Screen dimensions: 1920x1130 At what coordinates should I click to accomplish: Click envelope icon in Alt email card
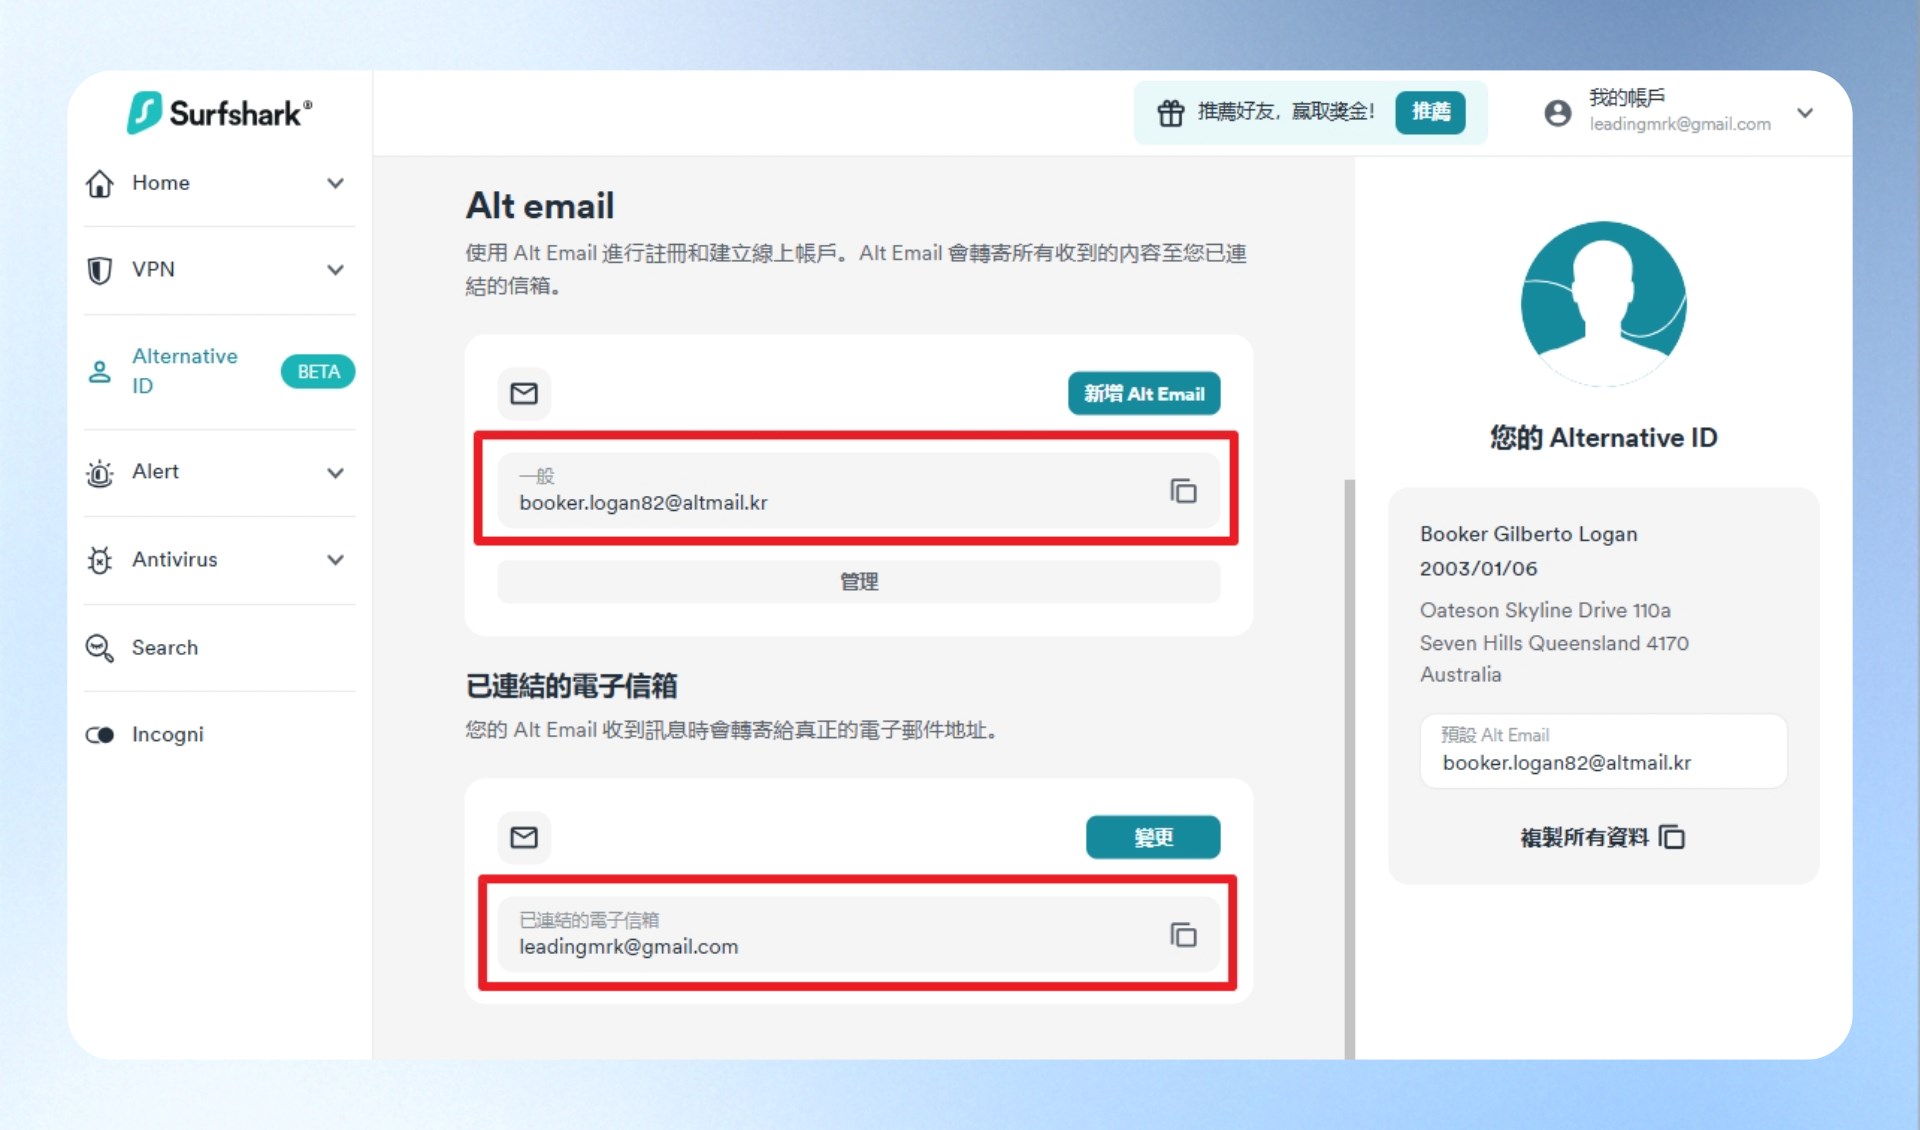click(x=524, y=393)
